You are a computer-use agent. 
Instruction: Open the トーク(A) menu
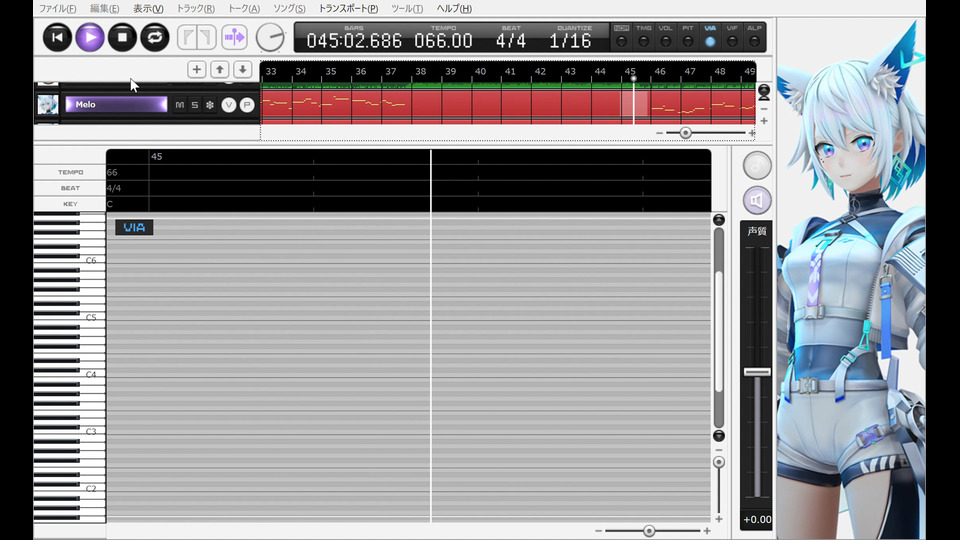click(x=244, y=9)
